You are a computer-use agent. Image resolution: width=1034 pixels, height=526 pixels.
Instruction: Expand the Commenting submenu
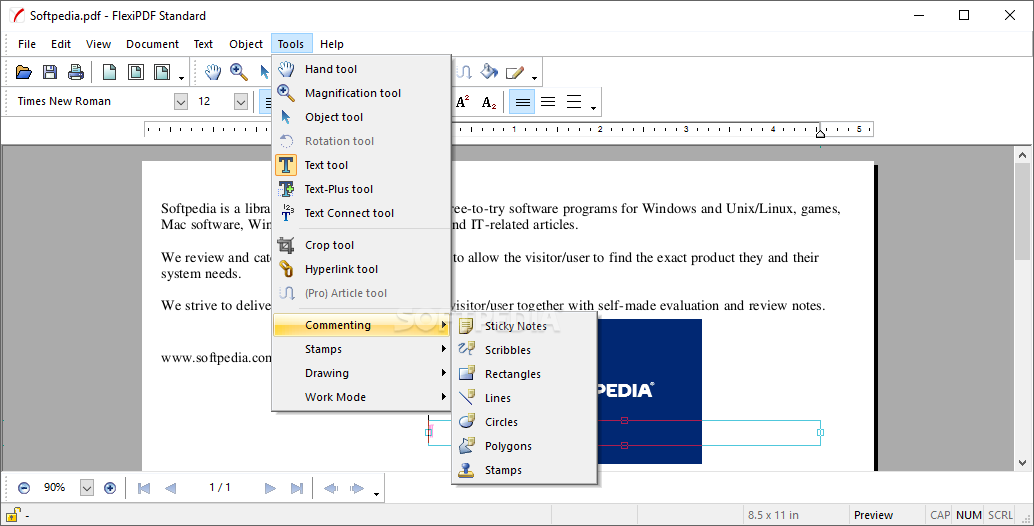pos(361,325)
